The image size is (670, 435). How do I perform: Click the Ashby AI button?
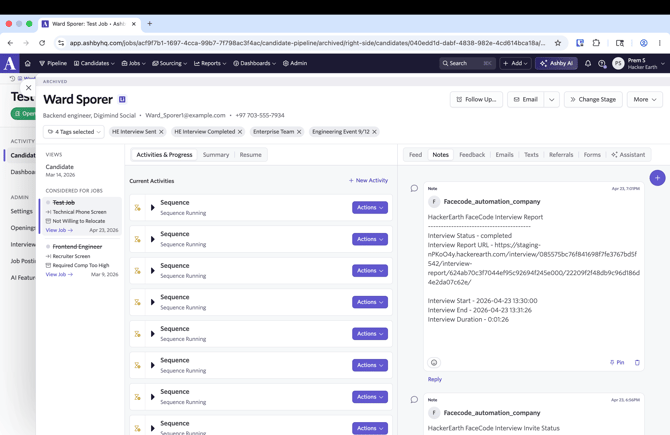click(x=556, y=63)
